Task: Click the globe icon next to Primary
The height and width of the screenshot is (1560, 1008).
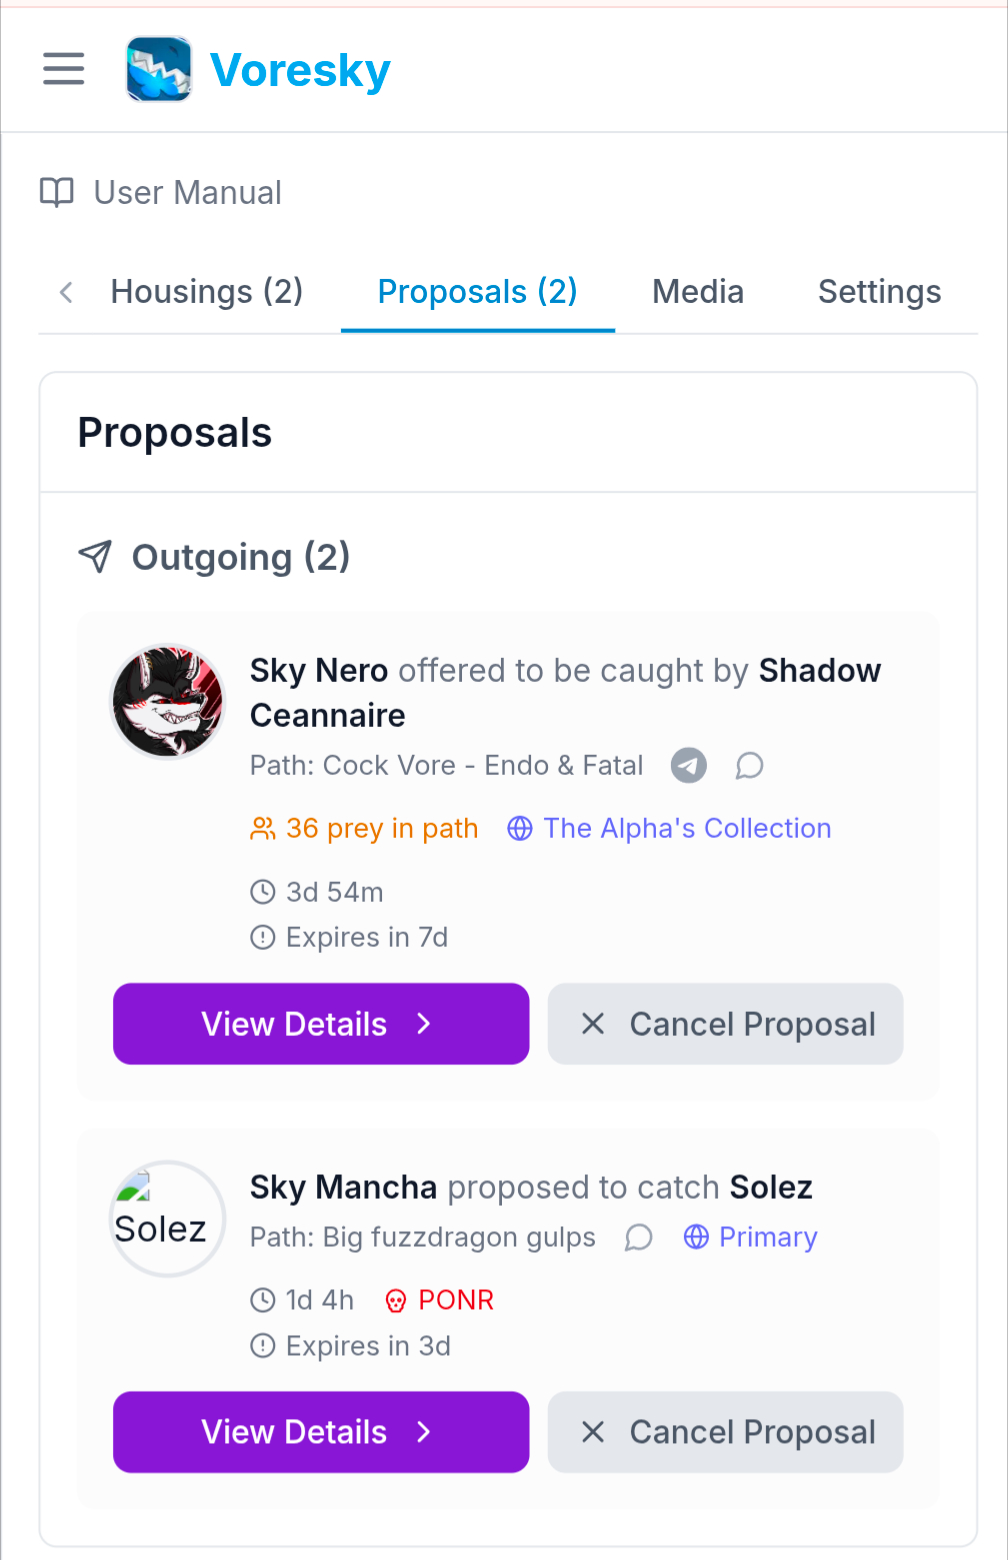Action: pos(696,1237)
